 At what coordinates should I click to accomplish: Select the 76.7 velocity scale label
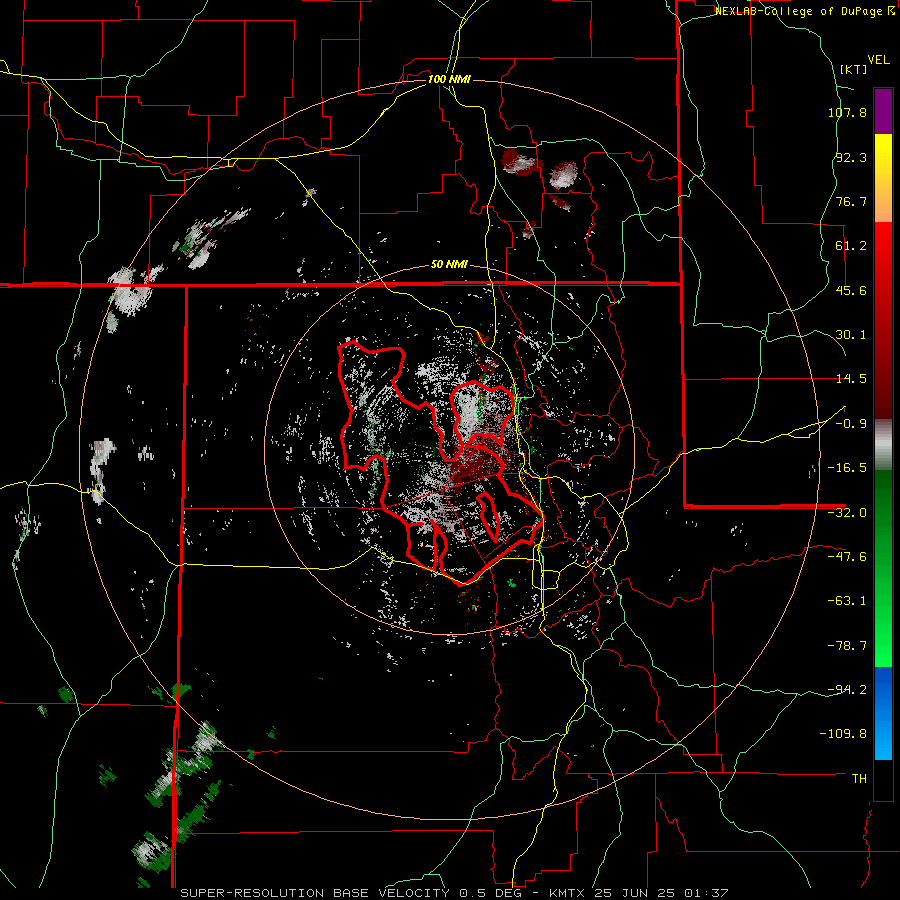(851, 201)
